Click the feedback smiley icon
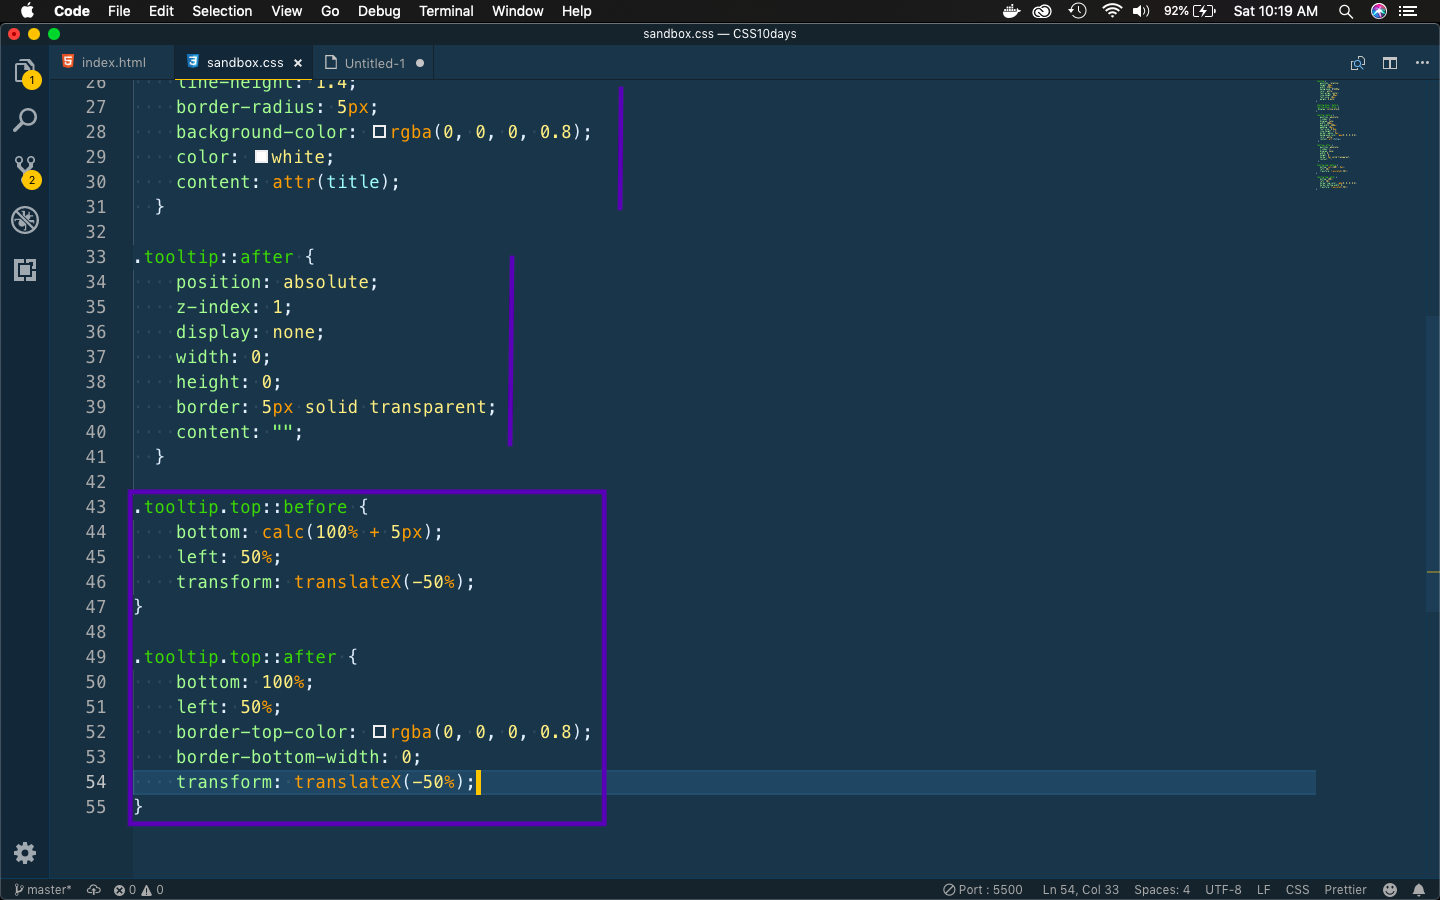Screen dimensions: 1440x900 pos(1390,890)
